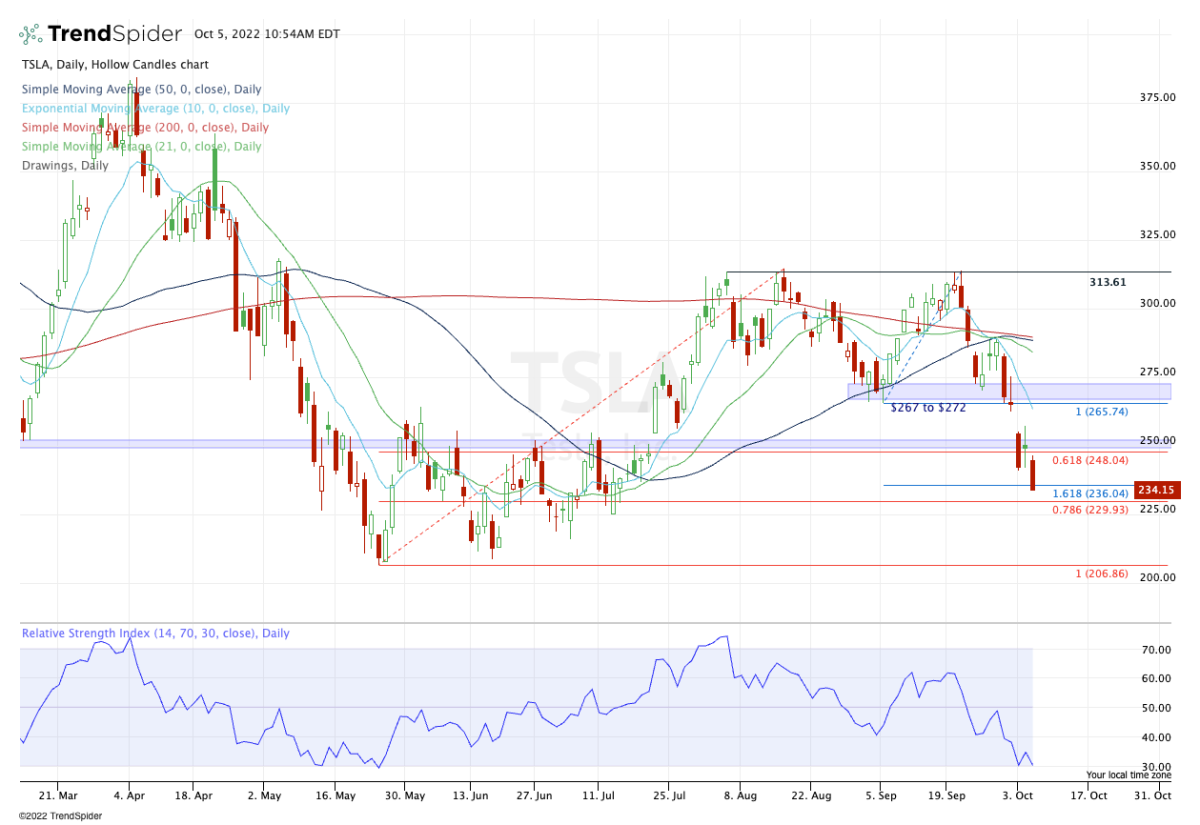Click the TrendSpider spider logo icon
This screenshot has height=825, width=1200.
tap(31, 34)
